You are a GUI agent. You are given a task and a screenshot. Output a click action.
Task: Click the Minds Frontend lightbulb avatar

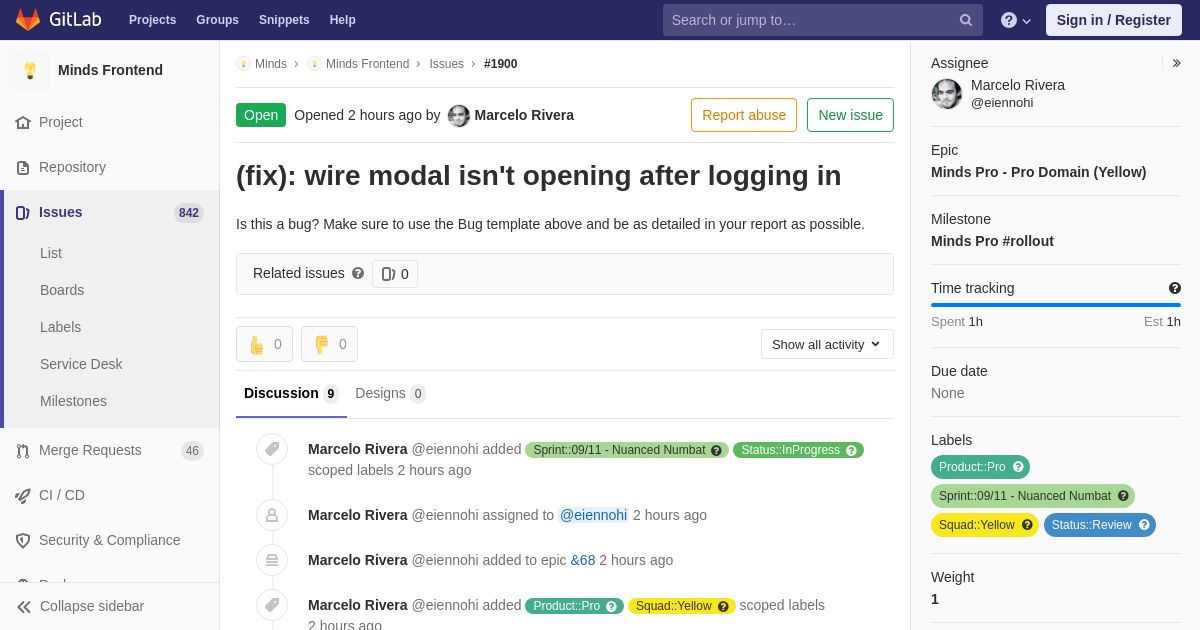(30, 70)
